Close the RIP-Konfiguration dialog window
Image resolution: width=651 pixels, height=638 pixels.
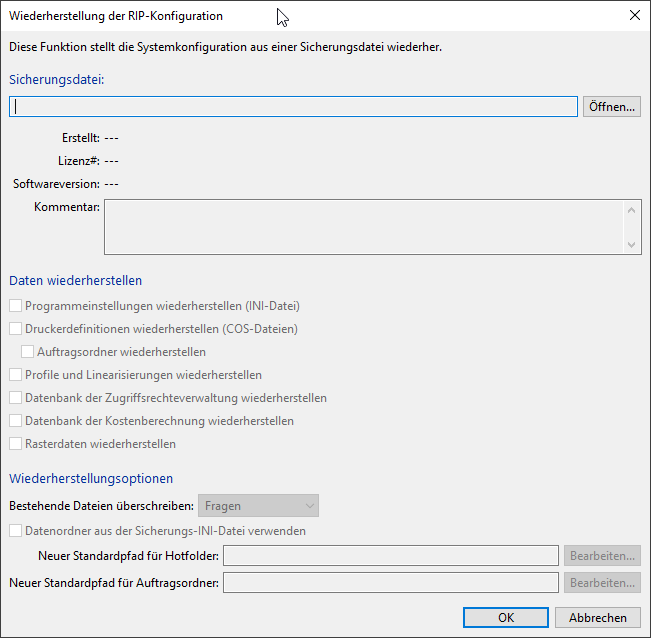tap(634, 16)
